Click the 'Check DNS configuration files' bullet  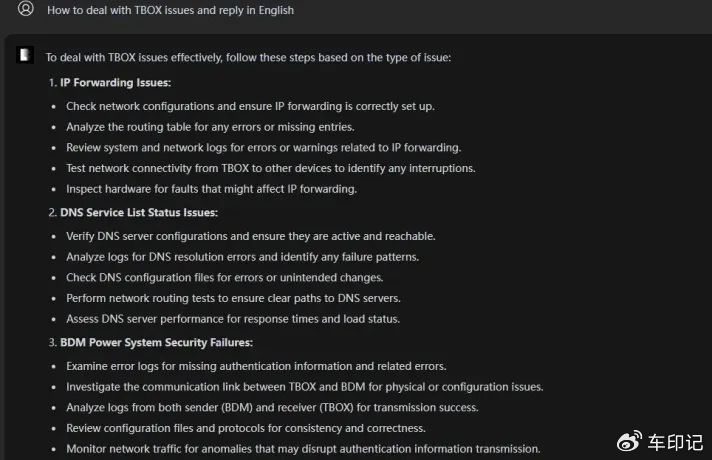[x=225, y=277]
